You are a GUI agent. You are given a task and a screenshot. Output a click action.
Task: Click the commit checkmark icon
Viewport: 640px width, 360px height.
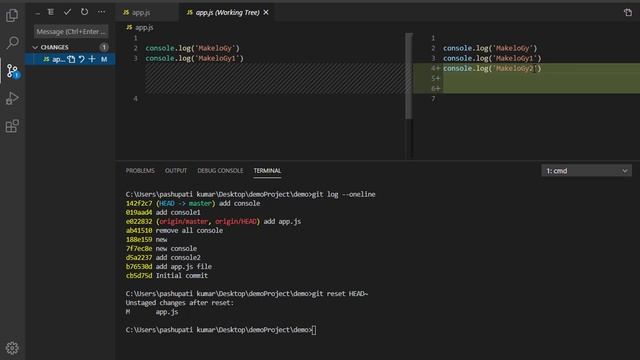(67, 12)
